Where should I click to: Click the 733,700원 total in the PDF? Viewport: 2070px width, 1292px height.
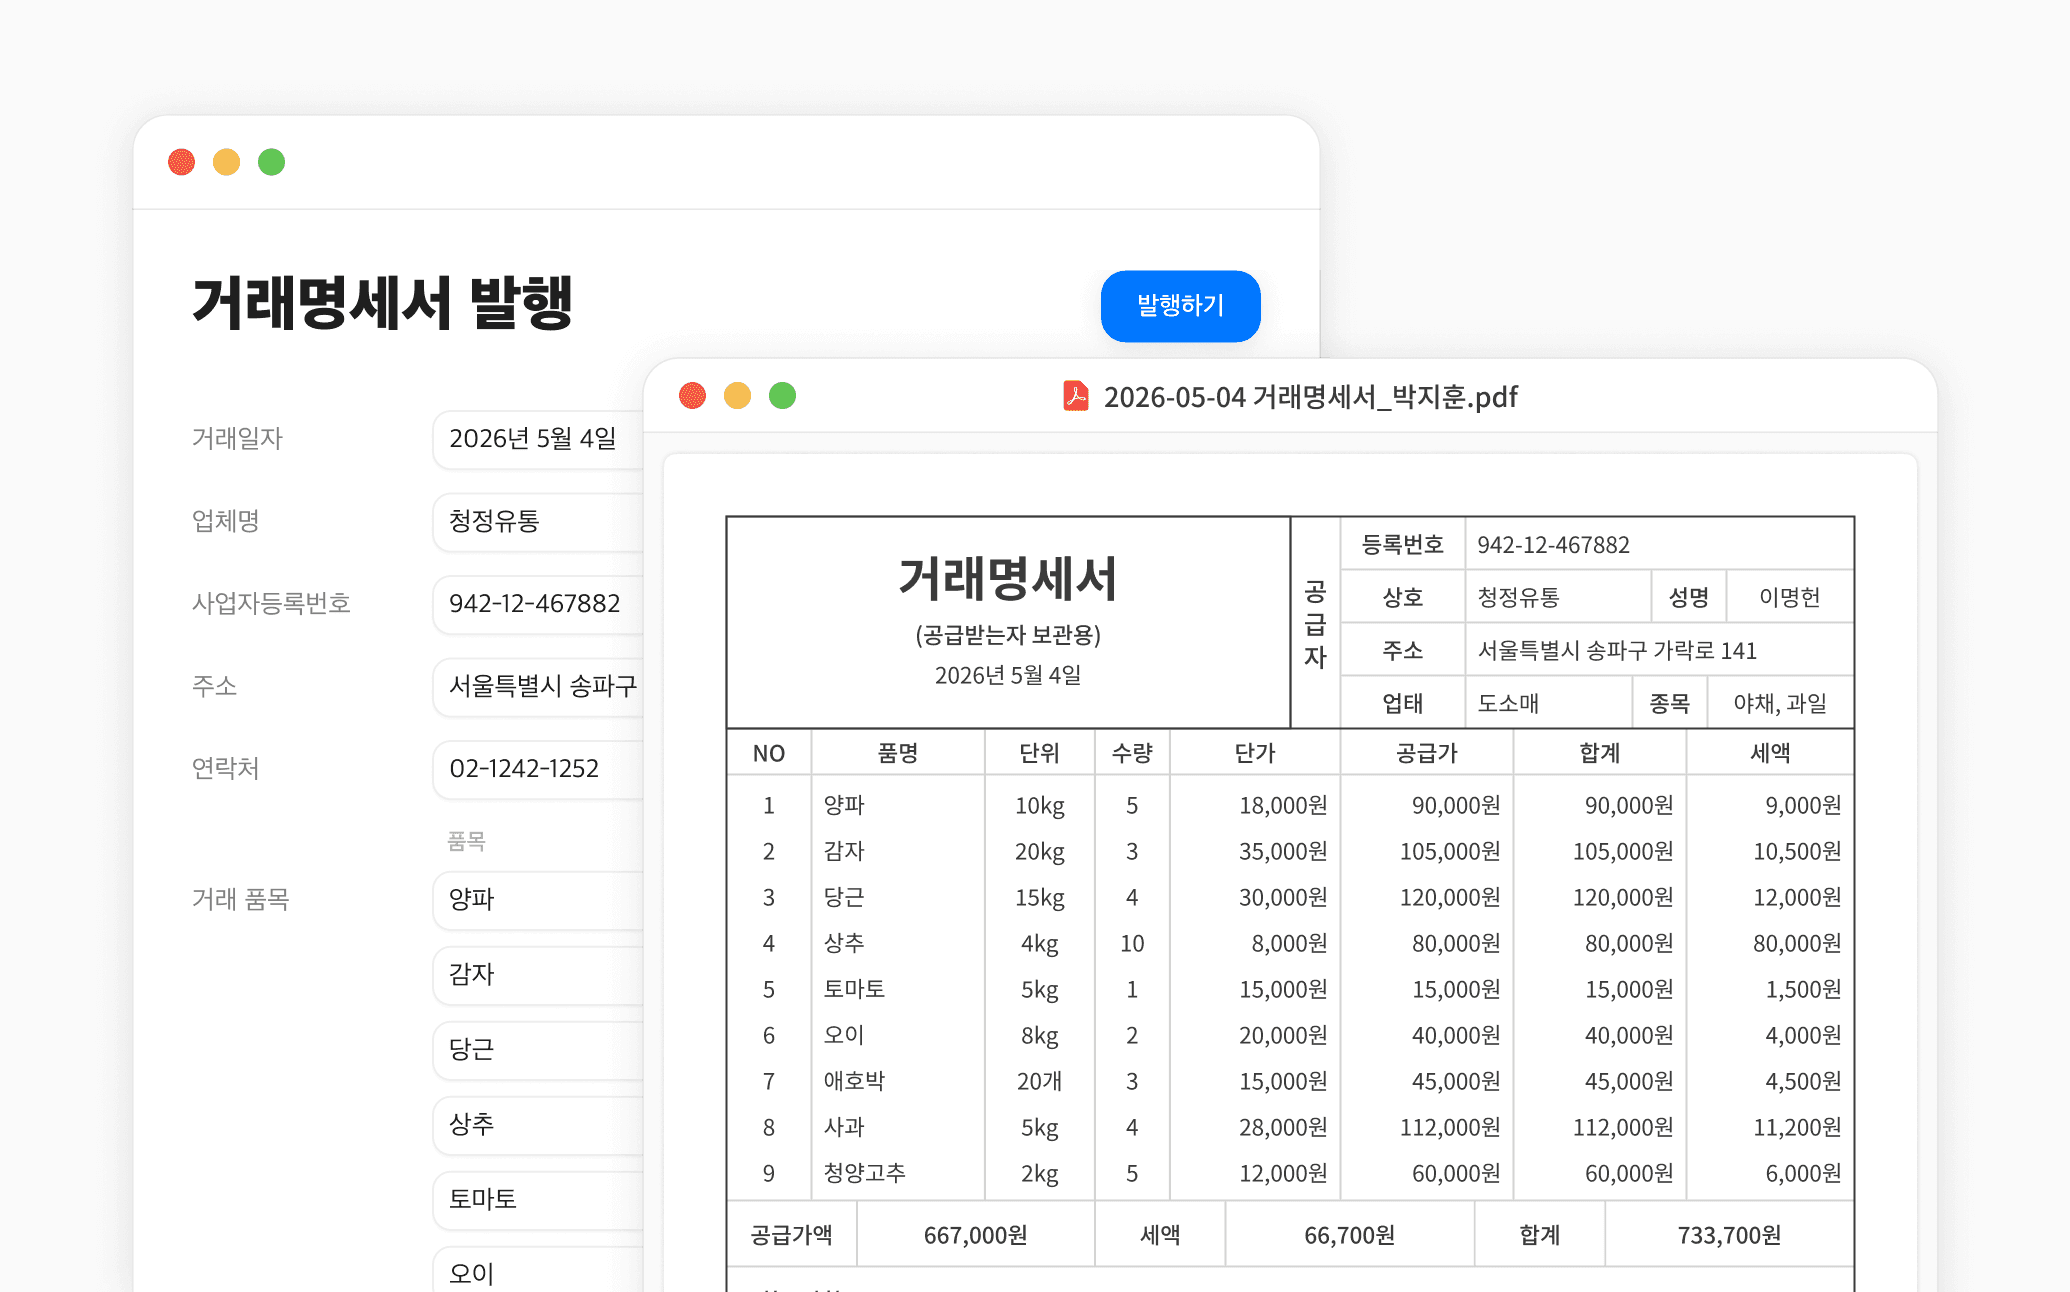(x=1728, y=1236)
